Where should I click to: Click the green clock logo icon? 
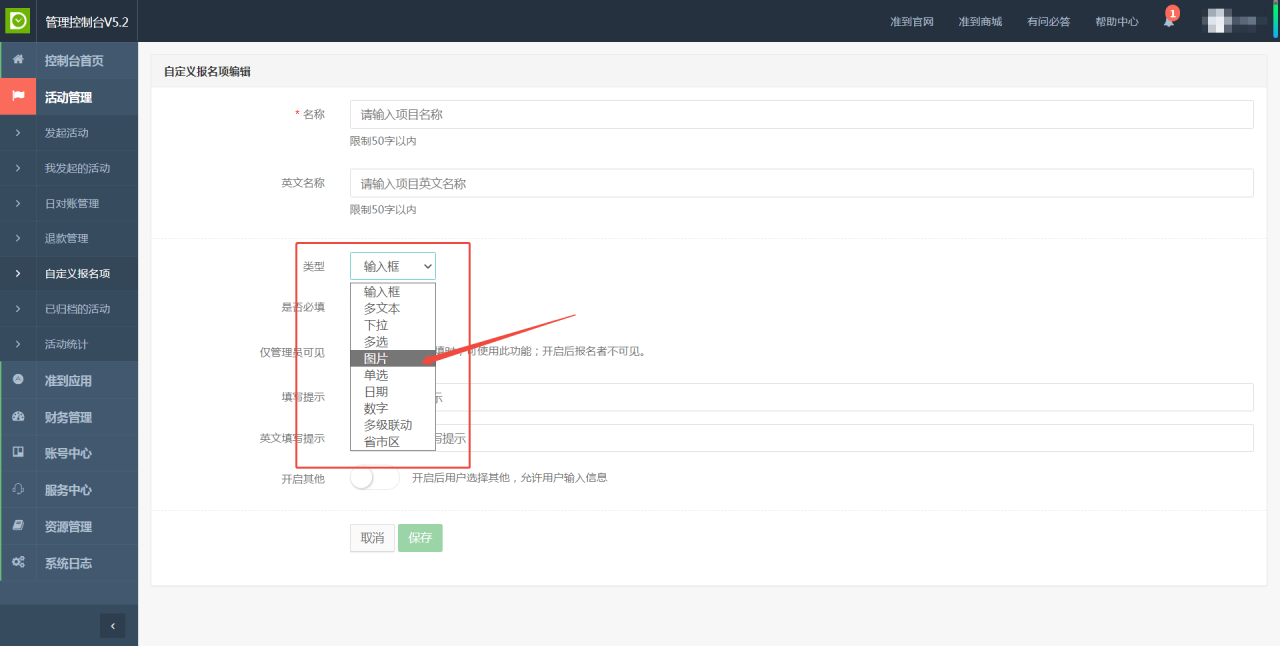tap(18, 20)
